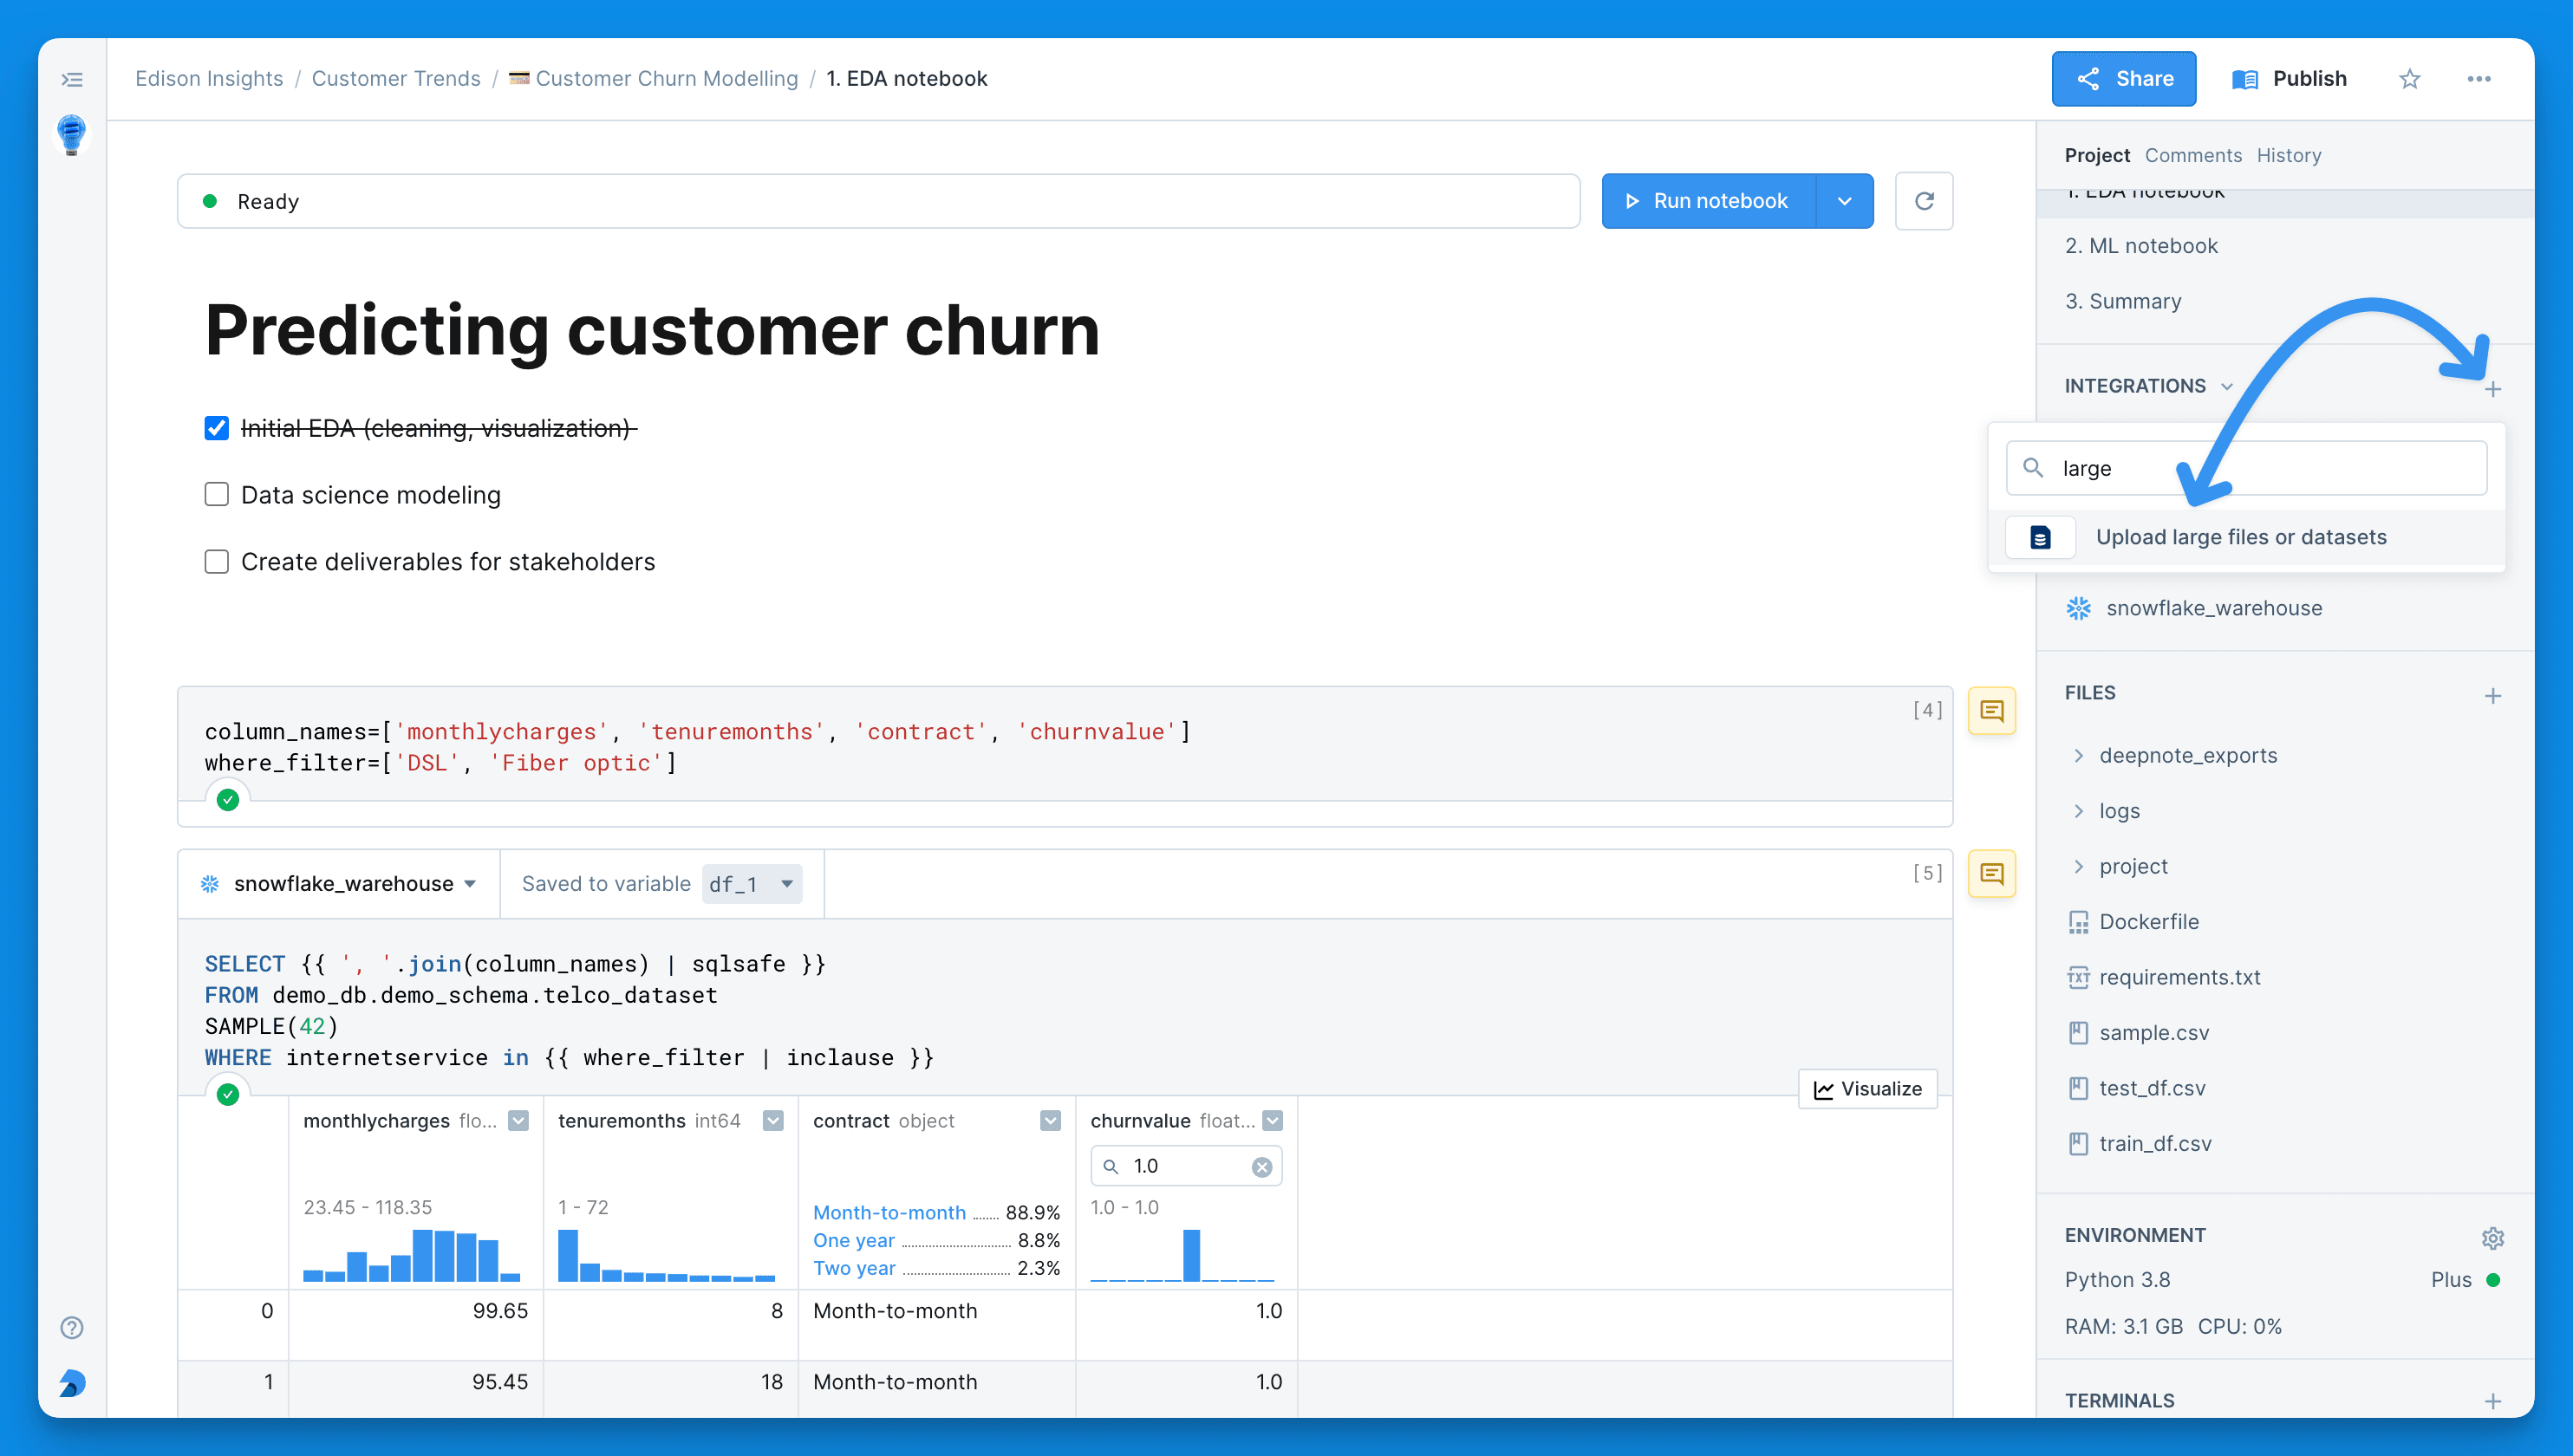Switch to the History tab

click(2289, 155)
